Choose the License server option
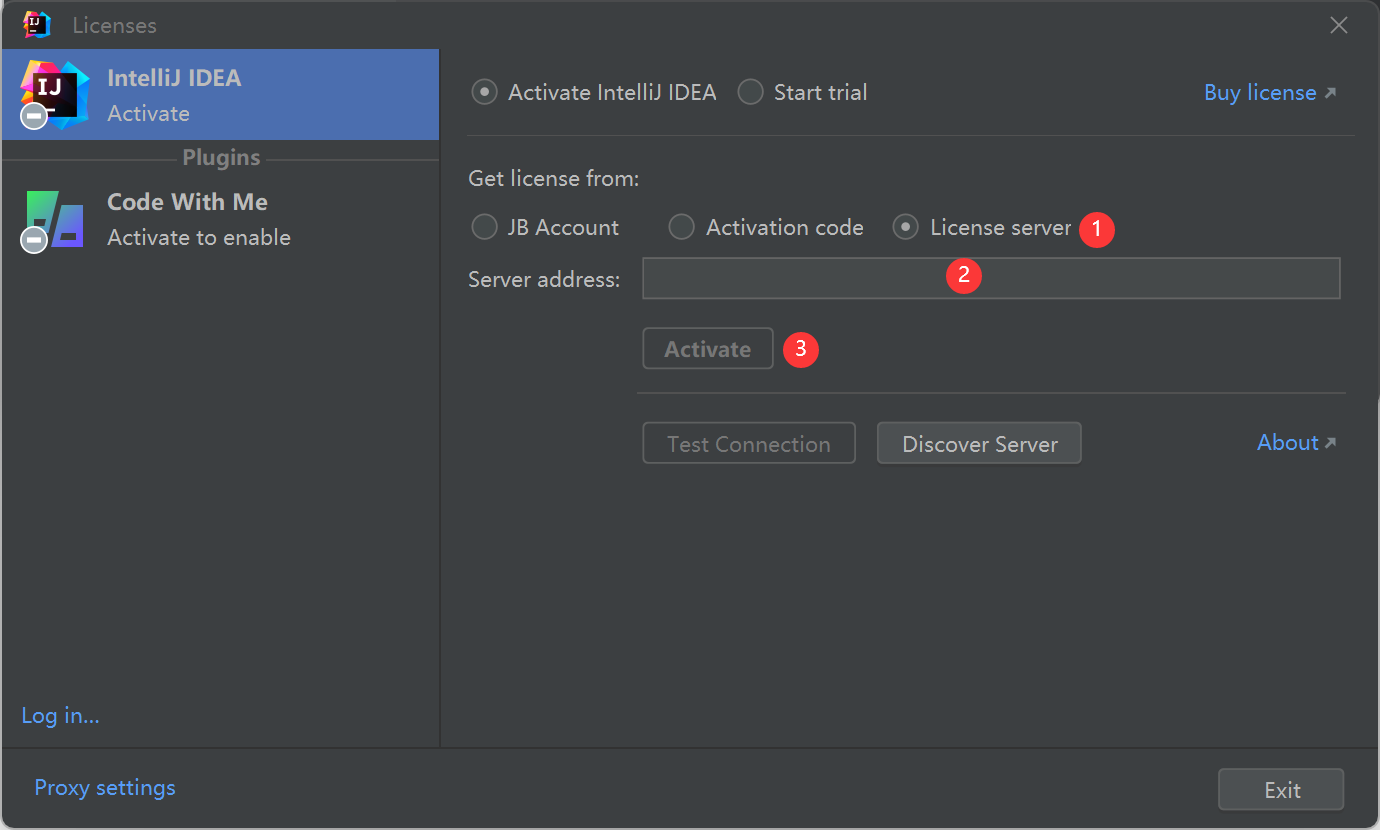The image size is (1380, 830). click(905, 227)
